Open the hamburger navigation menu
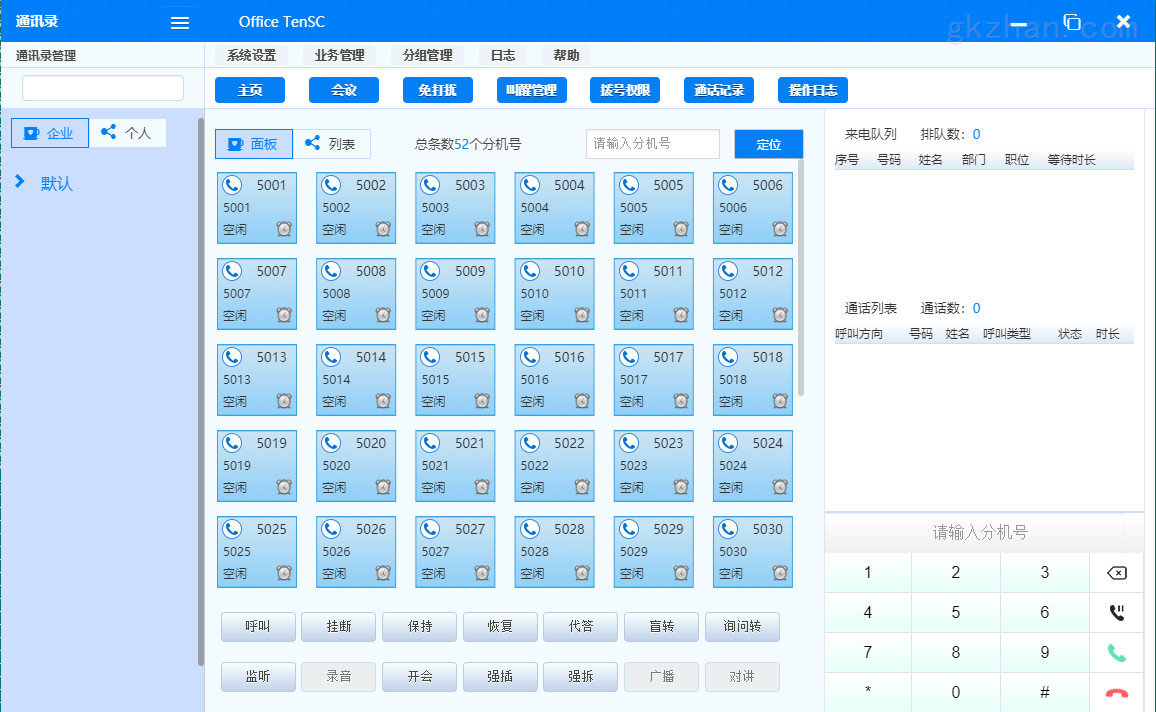1156x712 pixels. 179,22
